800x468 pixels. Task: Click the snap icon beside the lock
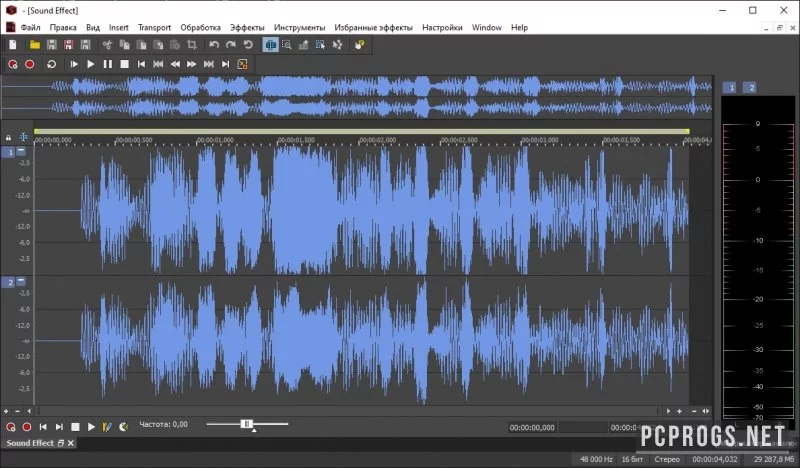coord(23,137)
